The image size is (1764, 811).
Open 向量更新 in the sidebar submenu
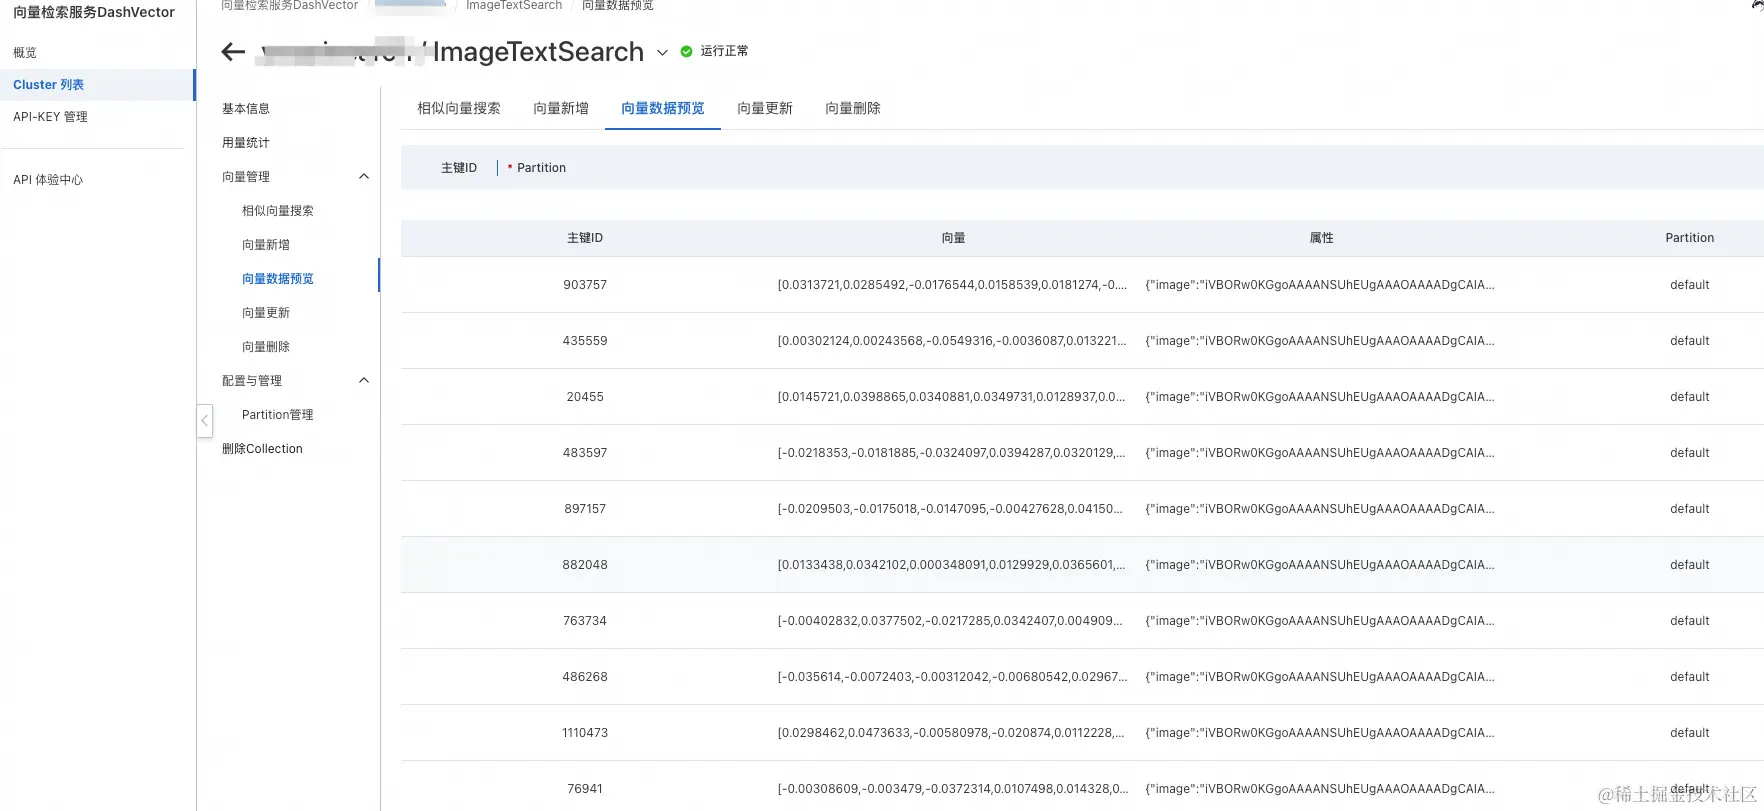pyautogui.click(x=266, y=313)
